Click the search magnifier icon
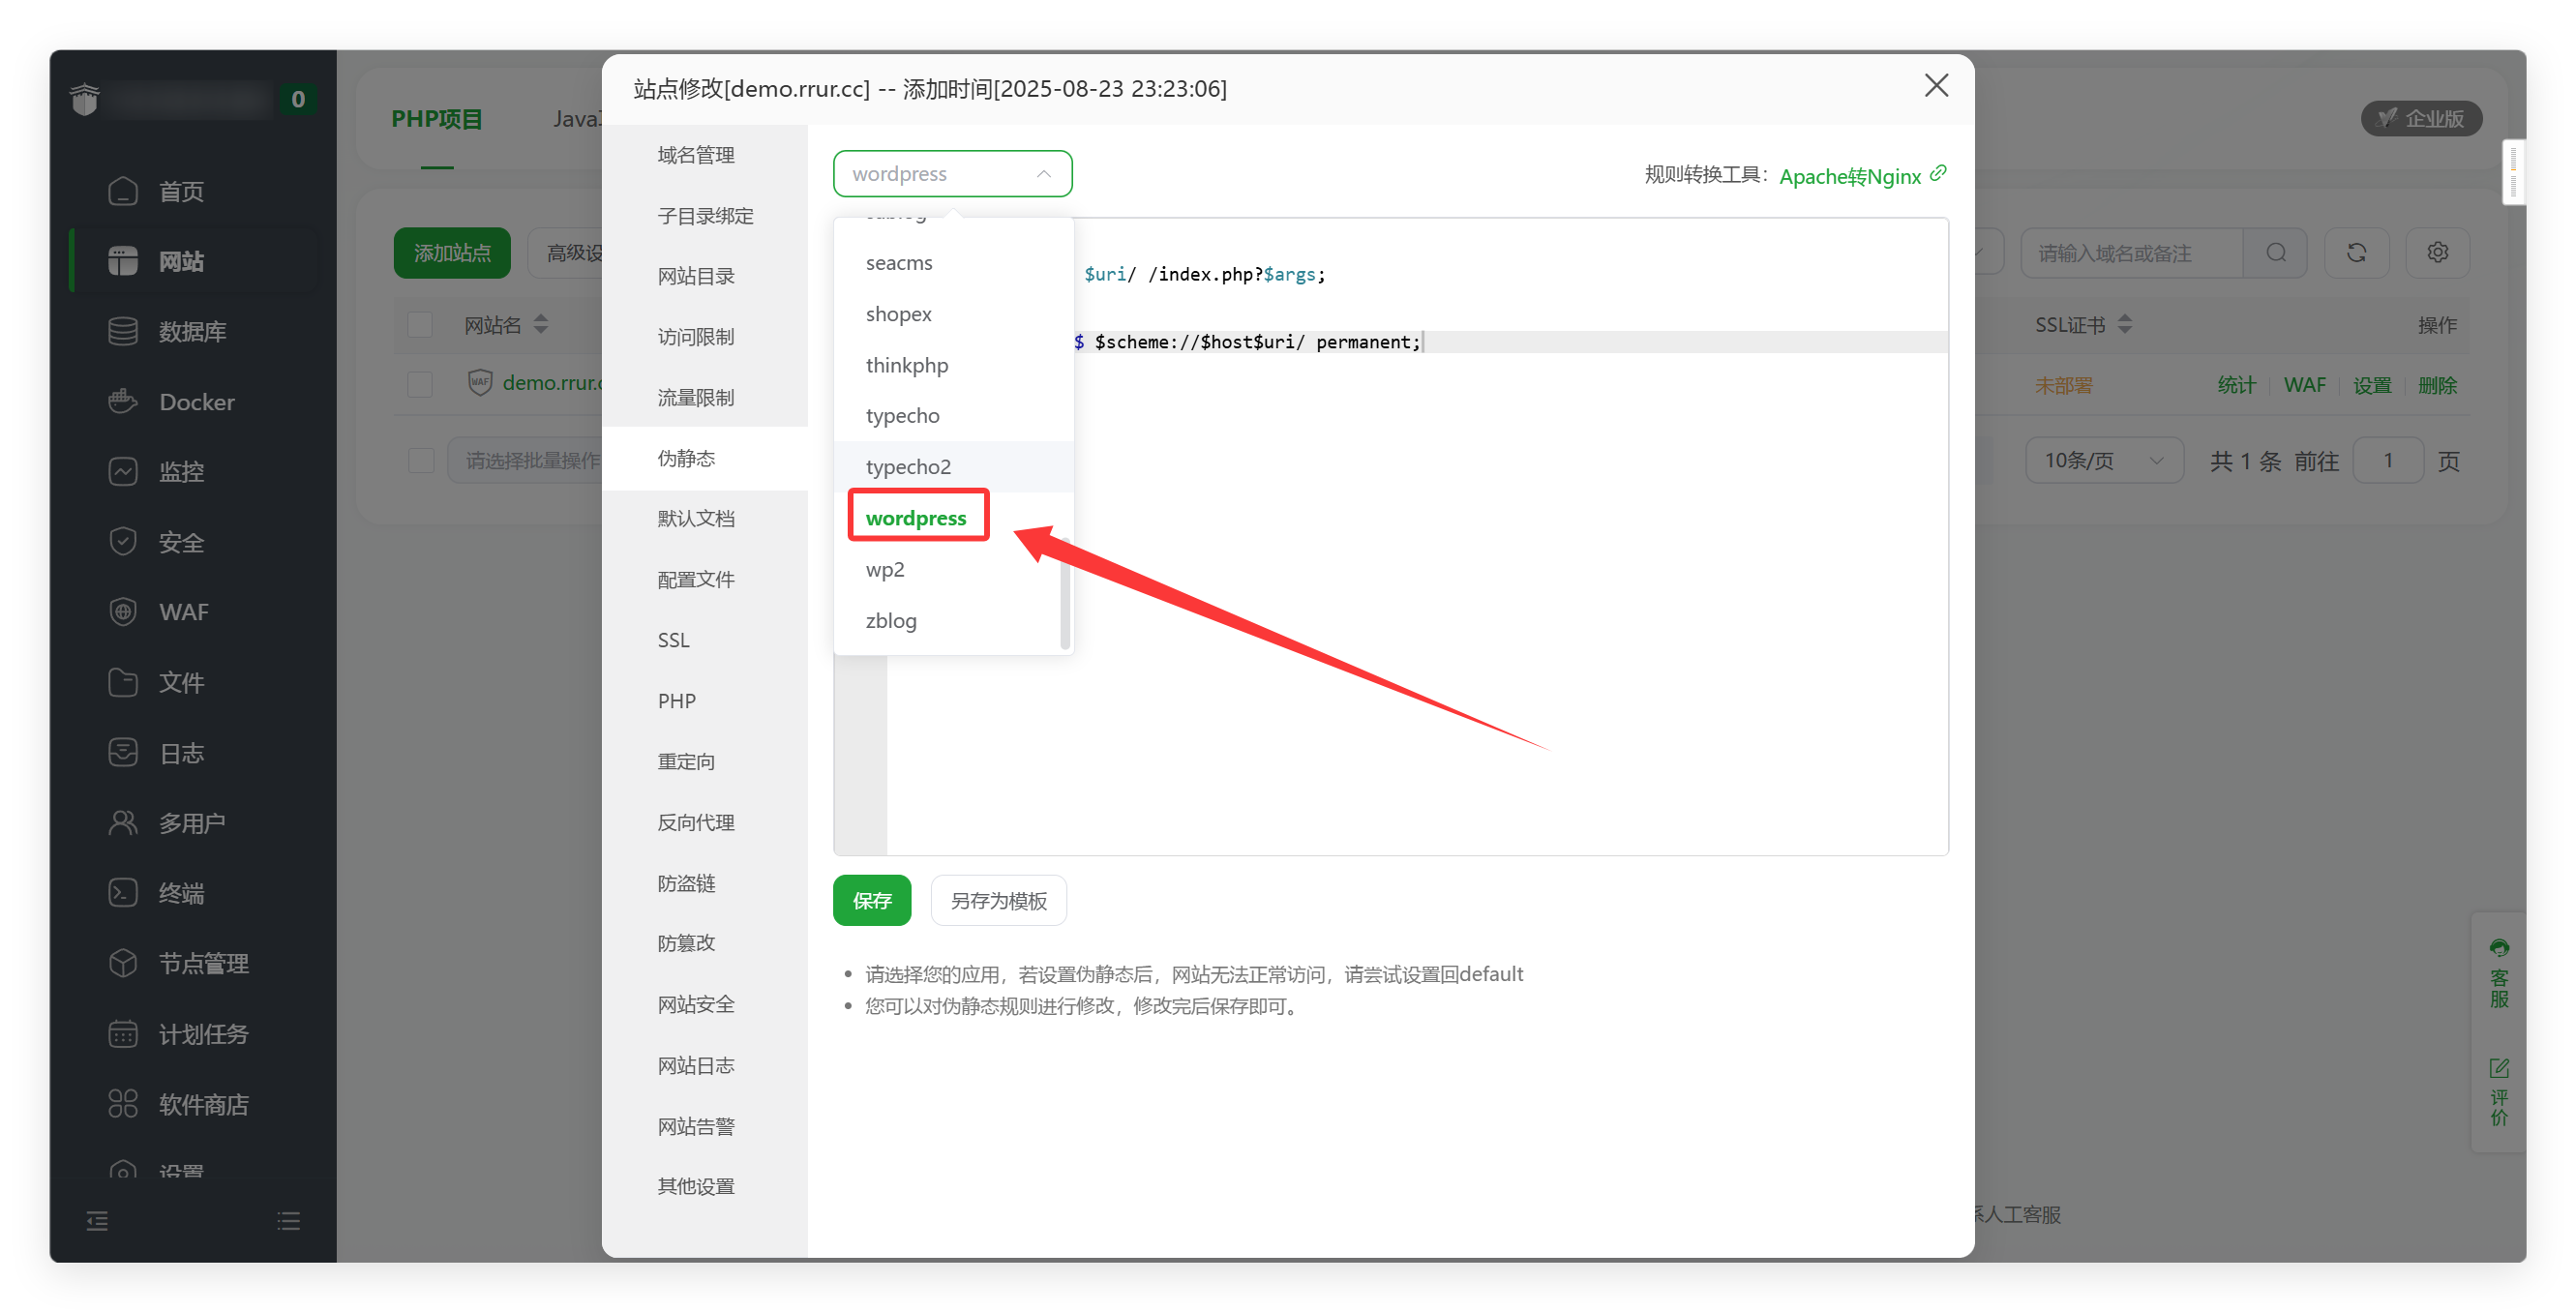 [2275, 253]
